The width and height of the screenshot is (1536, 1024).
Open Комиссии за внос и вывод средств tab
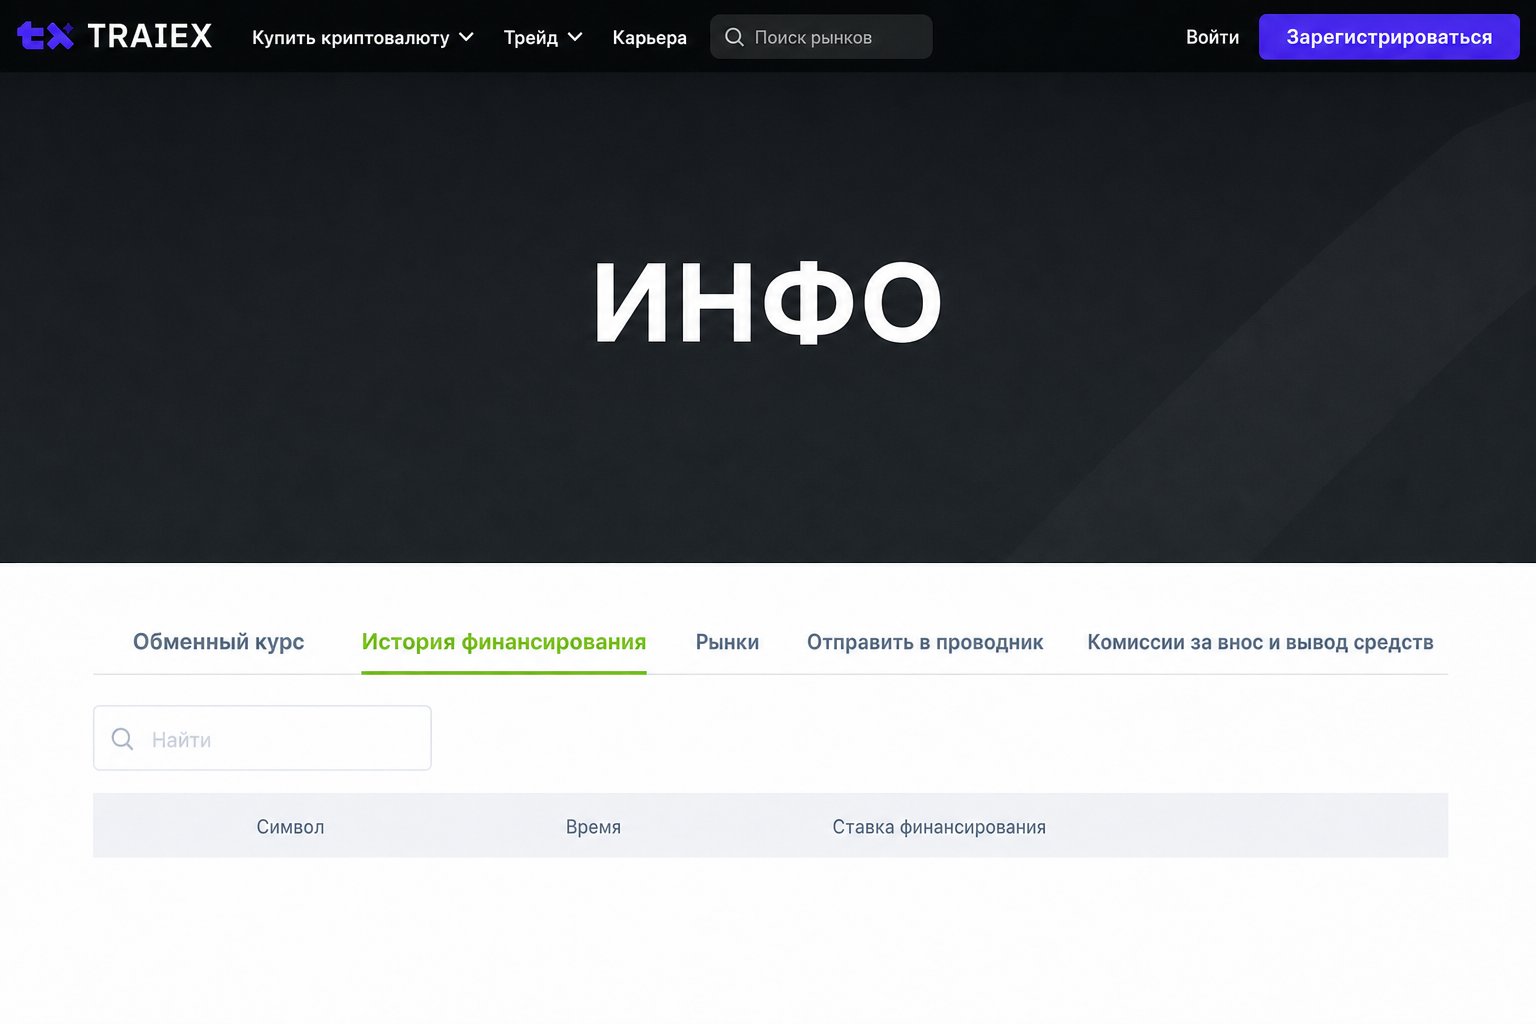pos(1260,642)
